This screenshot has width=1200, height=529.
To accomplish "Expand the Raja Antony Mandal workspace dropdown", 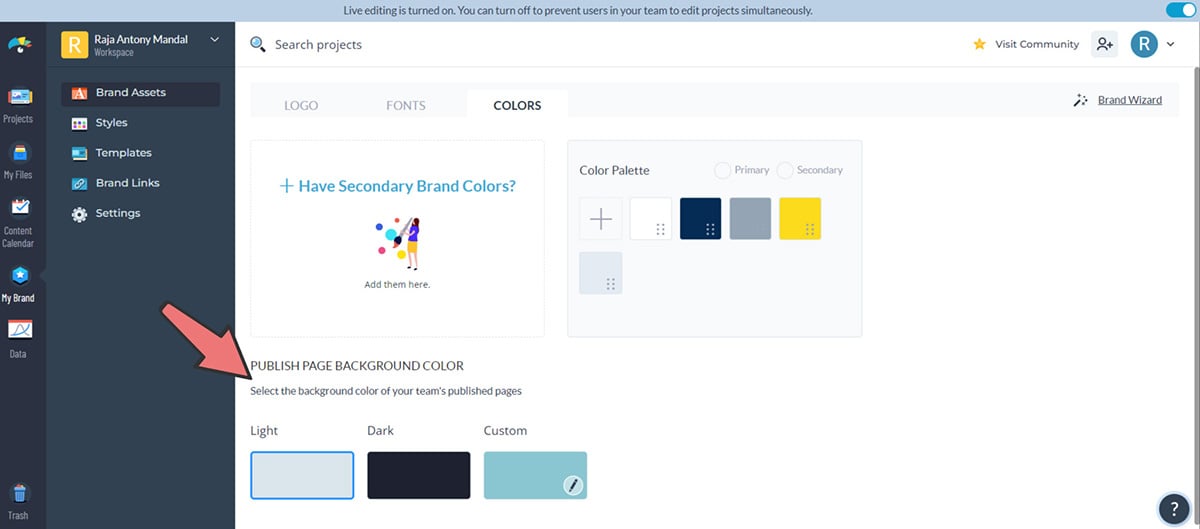I will [x=214, y=40].
